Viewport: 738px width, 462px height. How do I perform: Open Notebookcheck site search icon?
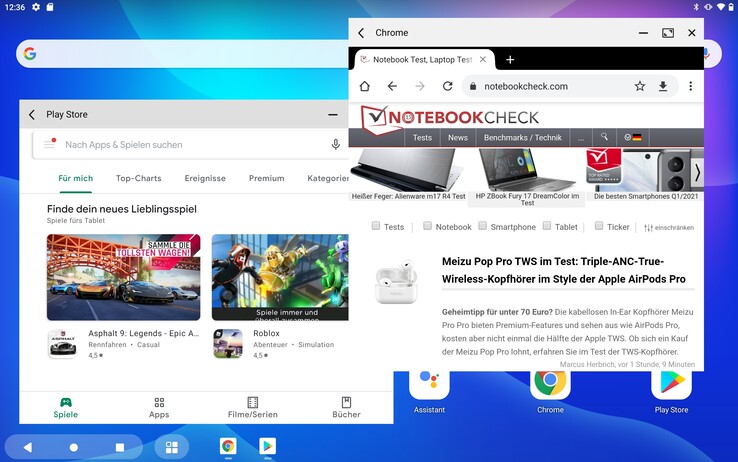point(604,137)
